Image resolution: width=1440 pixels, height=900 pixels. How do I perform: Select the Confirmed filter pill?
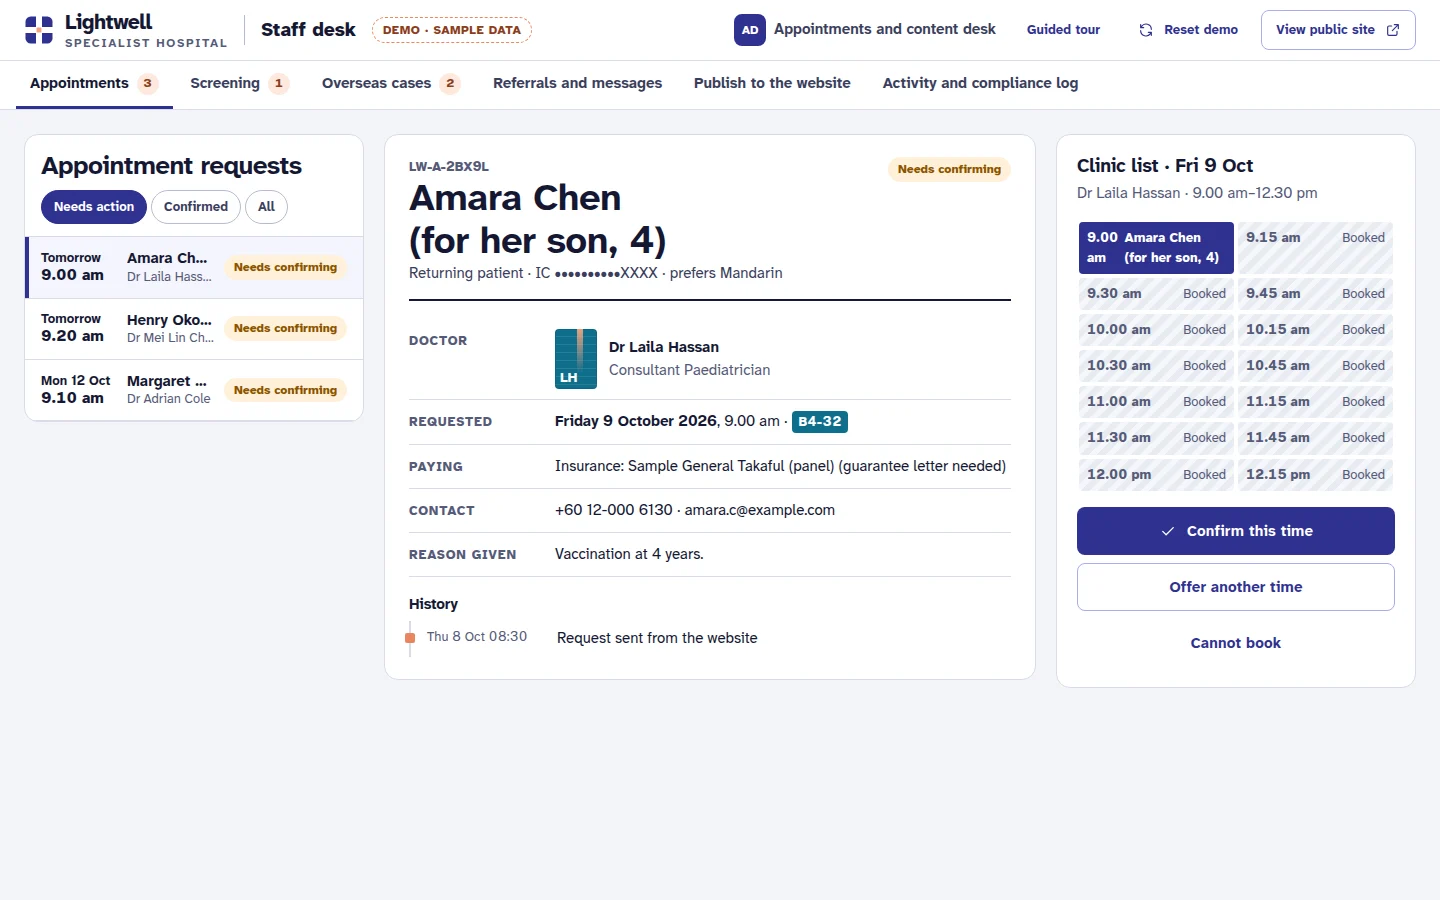point(196,207)
